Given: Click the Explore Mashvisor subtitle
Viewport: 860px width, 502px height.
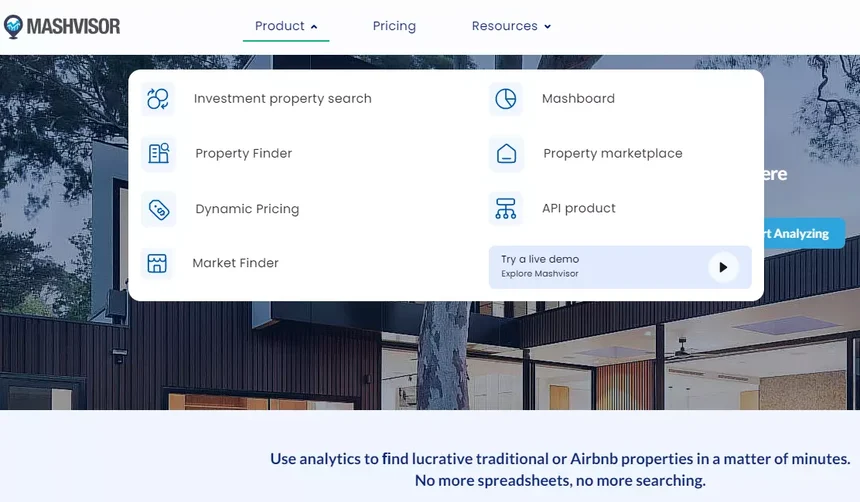Looking at the screenshot, I should tap(540, 274).
